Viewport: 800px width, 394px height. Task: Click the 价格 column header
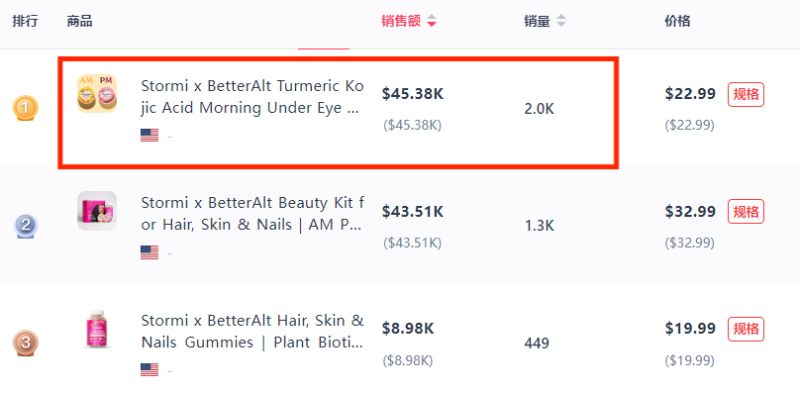pos(678,21)
